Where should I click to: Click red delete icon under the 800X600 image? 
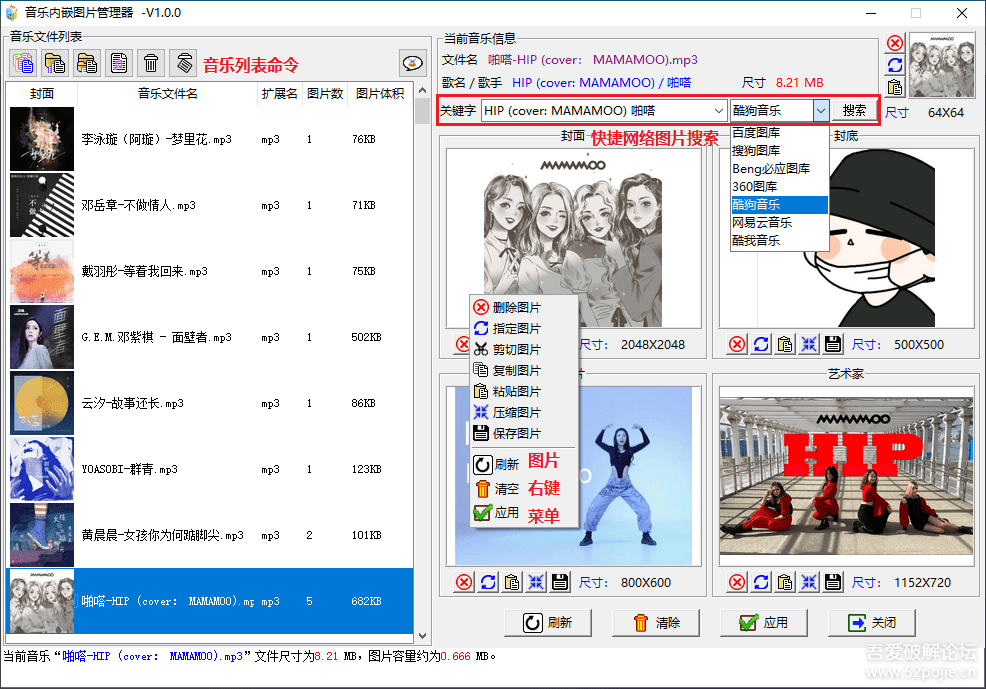point(464,582)
